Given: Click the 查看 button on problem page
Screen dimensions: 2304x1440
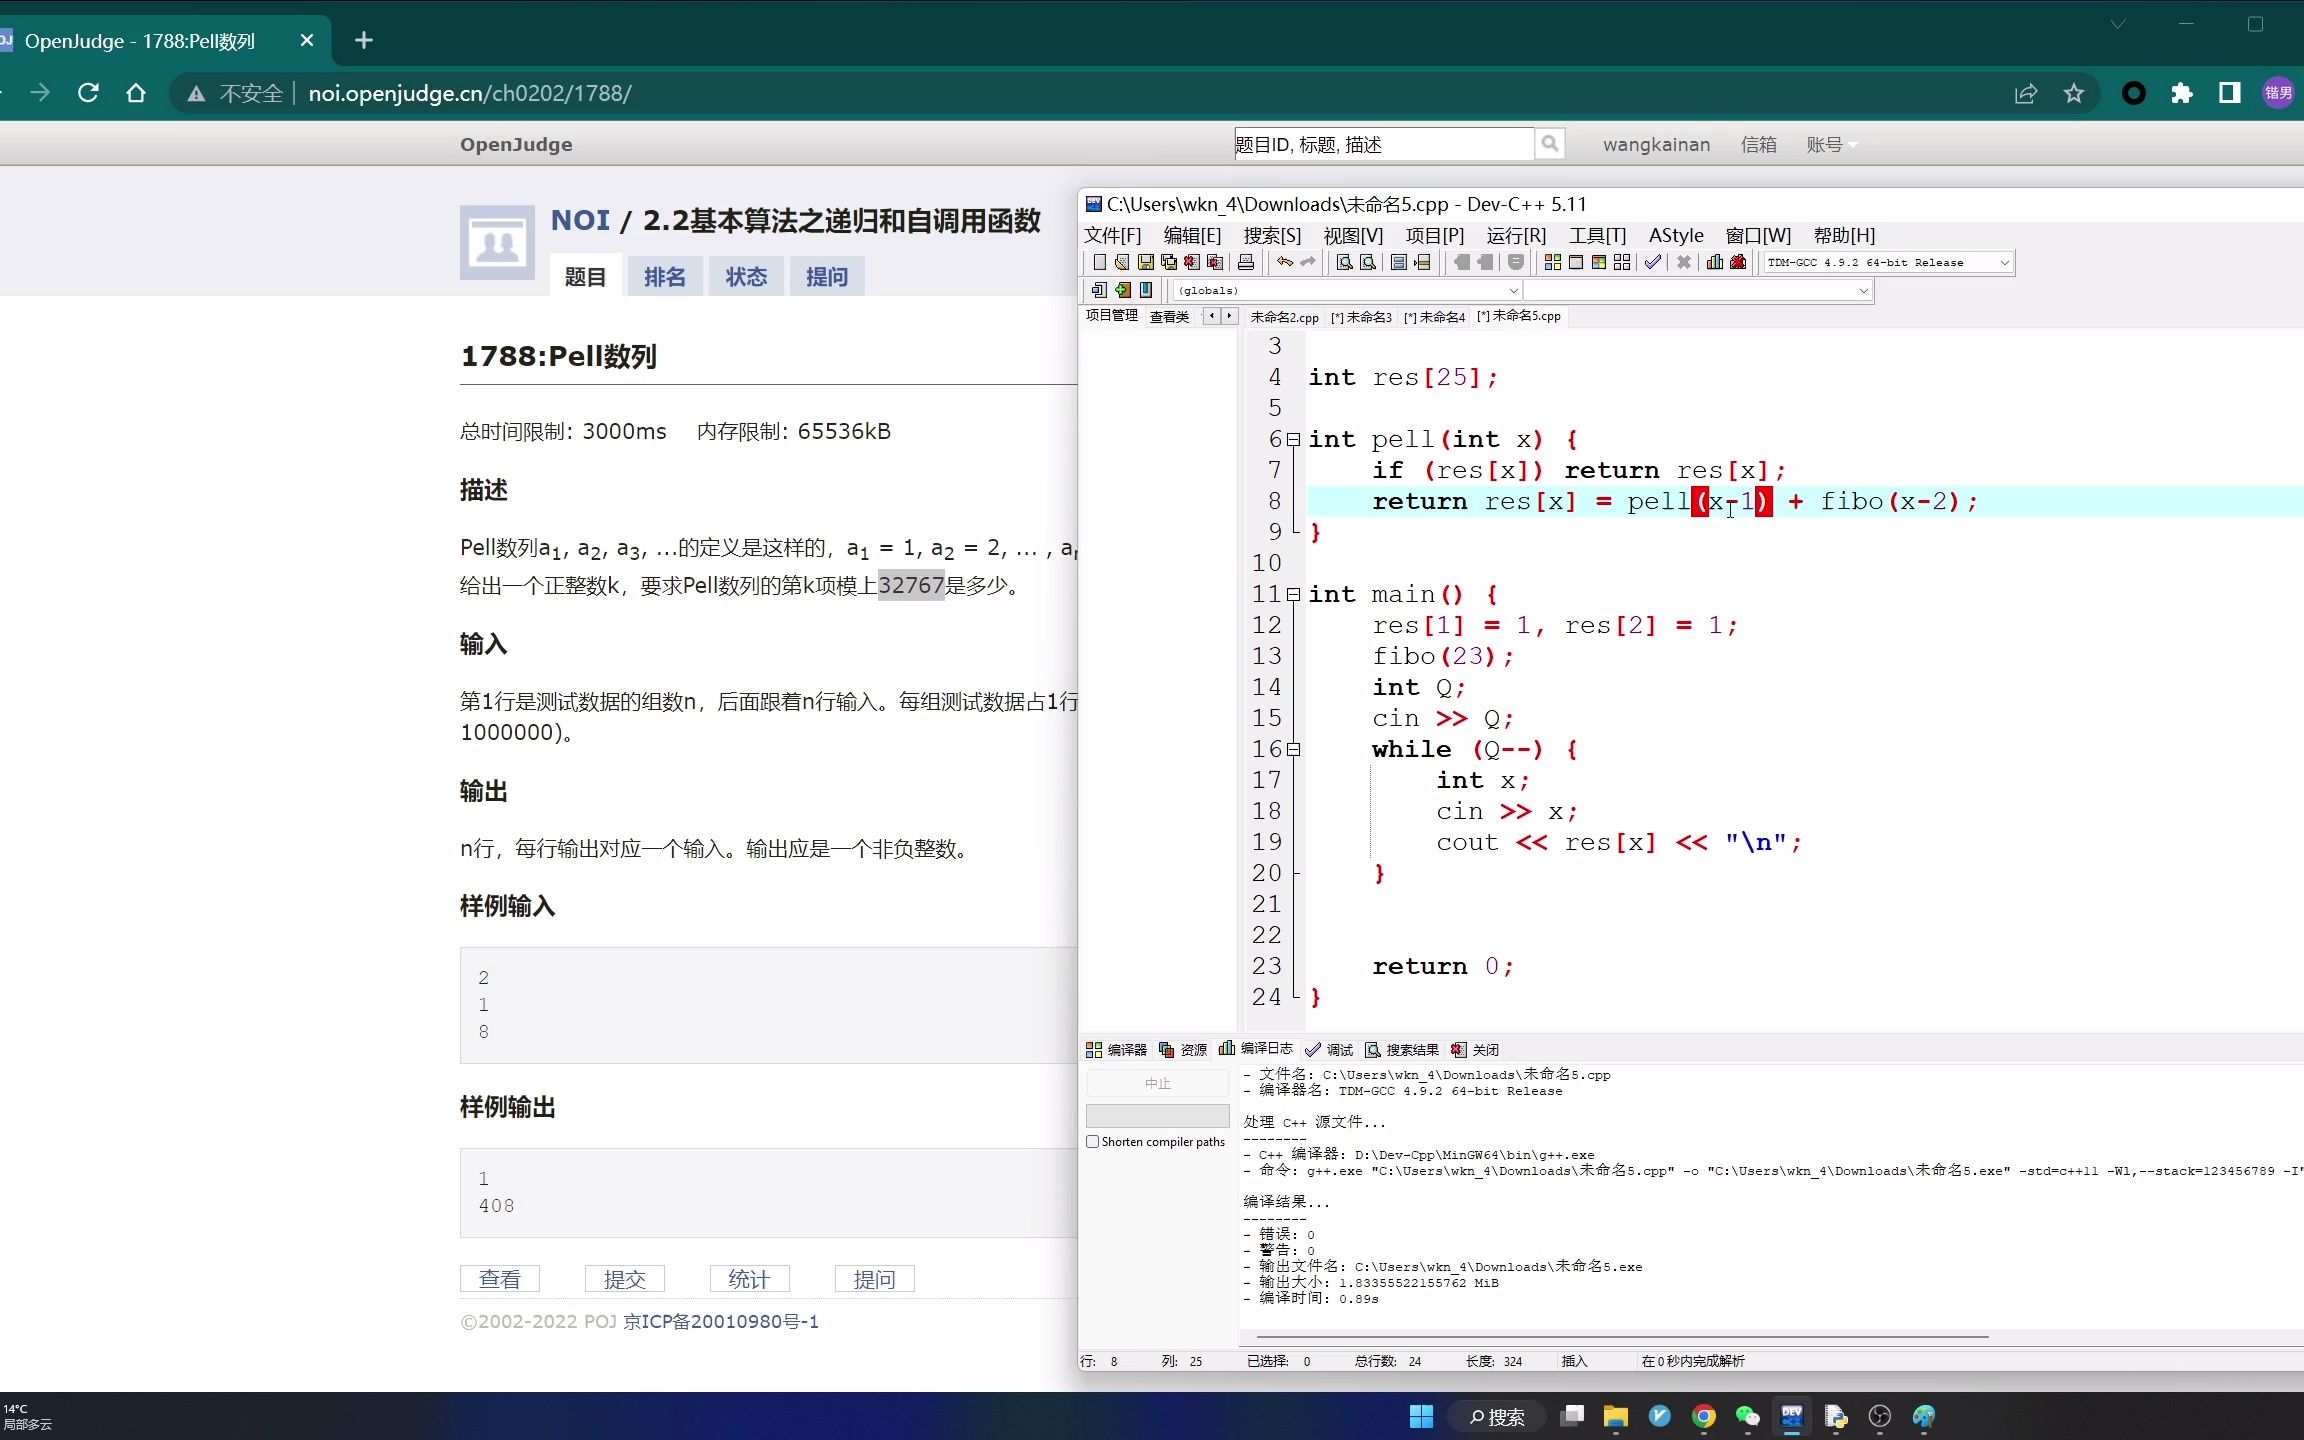Looking at the screenshot, I should [x=499, y=1277].
